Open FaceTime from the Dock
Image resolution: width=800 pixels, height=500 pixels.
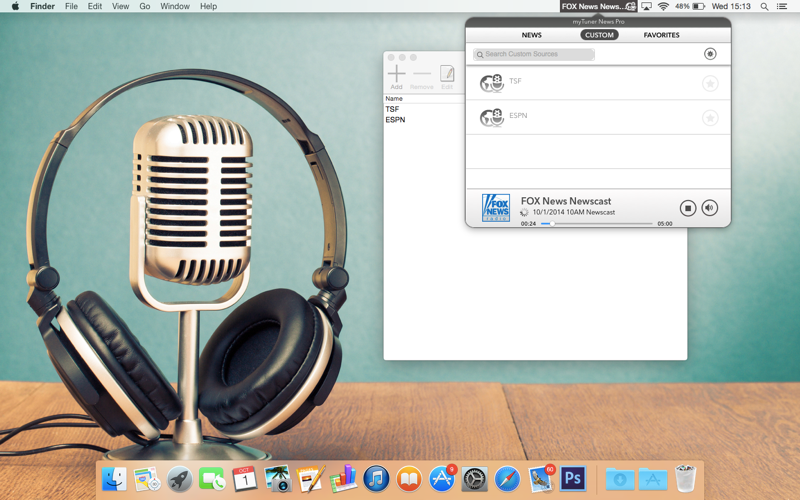212,479
